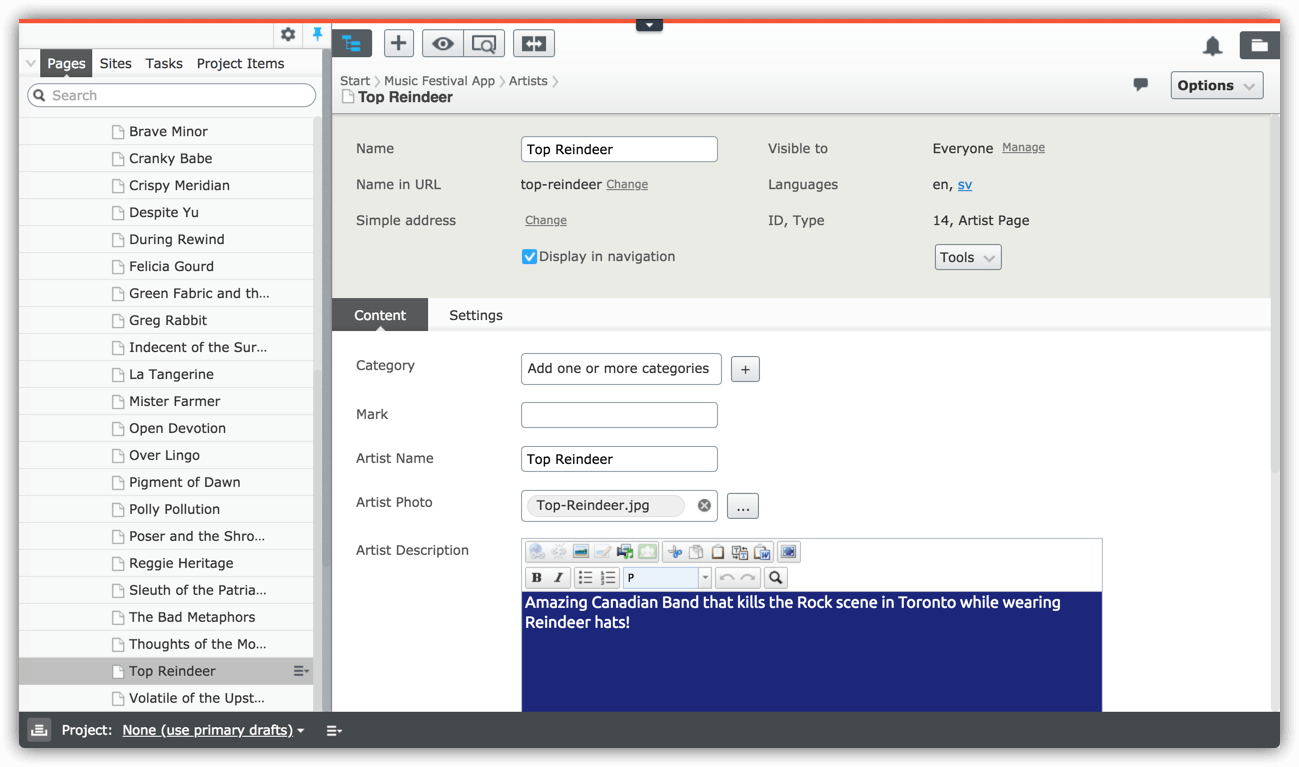Clear the Top-Reindeer.jpg artist photo
Image resolution: width=1299 pixels, height=767 pixels.
(x=704, y=506)
